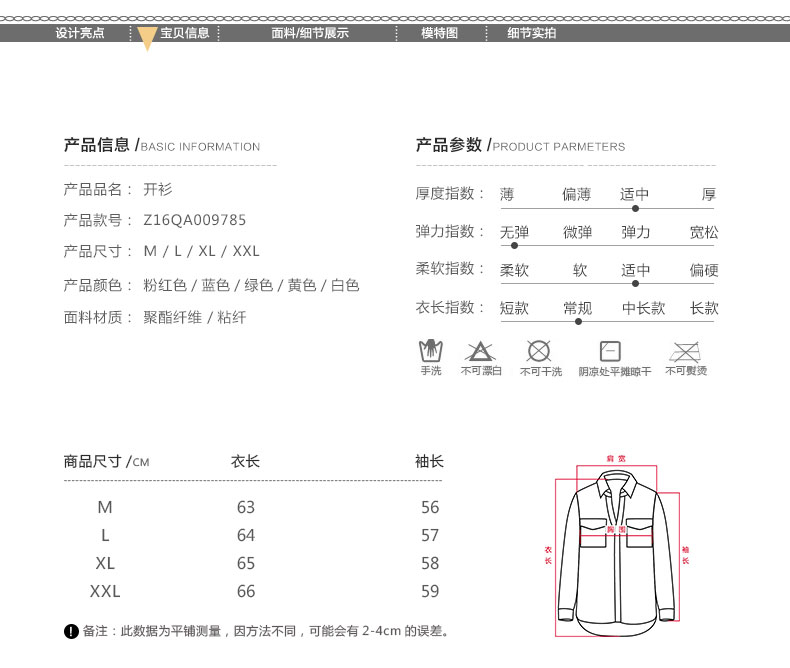Click the 衣长 value 63

[246, 507]
